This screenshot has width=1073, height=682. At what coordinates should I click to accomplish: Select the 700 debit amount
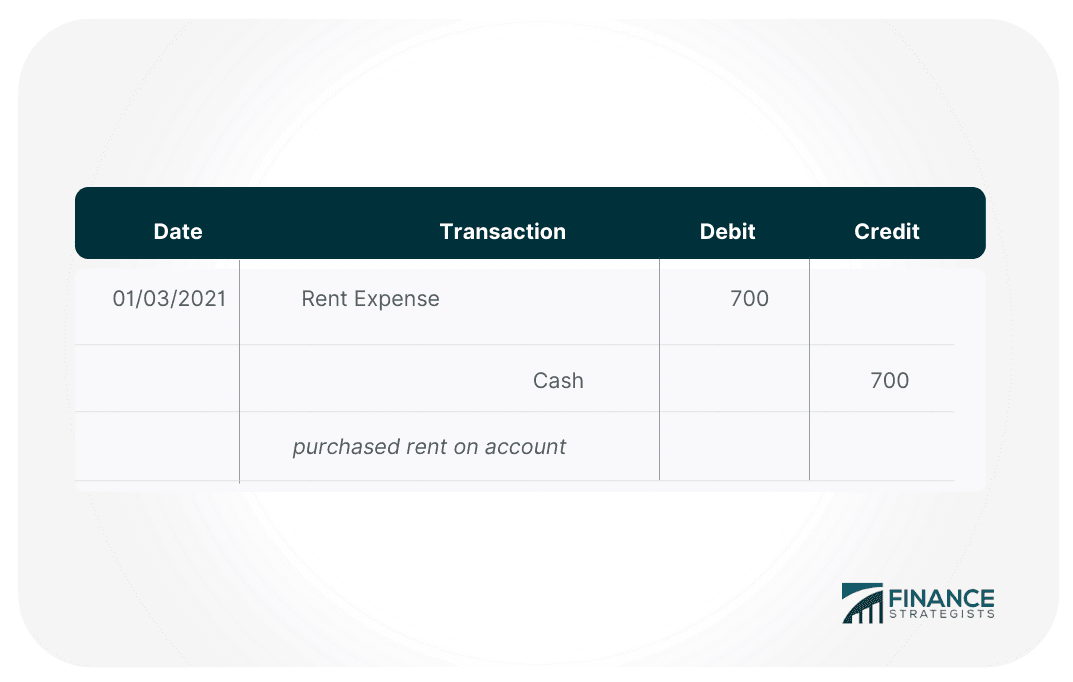[x=749, y=299]
